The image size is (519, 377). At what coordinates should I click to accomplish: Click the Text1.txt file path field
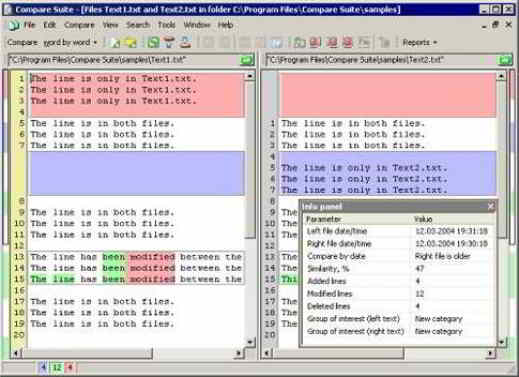tap(123, 60)
